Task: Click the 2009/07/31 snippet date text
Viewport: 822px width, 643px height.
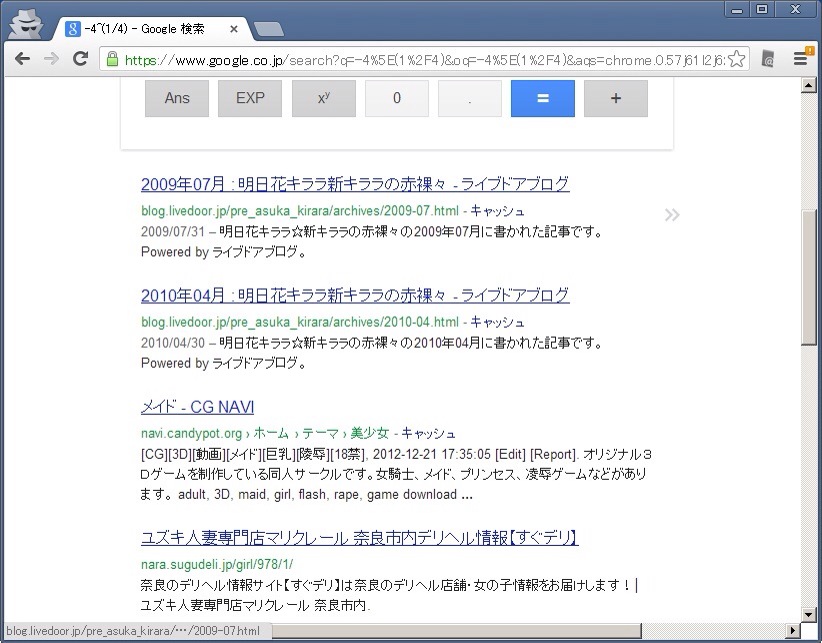Action: pyautogui.click(x=173, y=232)
